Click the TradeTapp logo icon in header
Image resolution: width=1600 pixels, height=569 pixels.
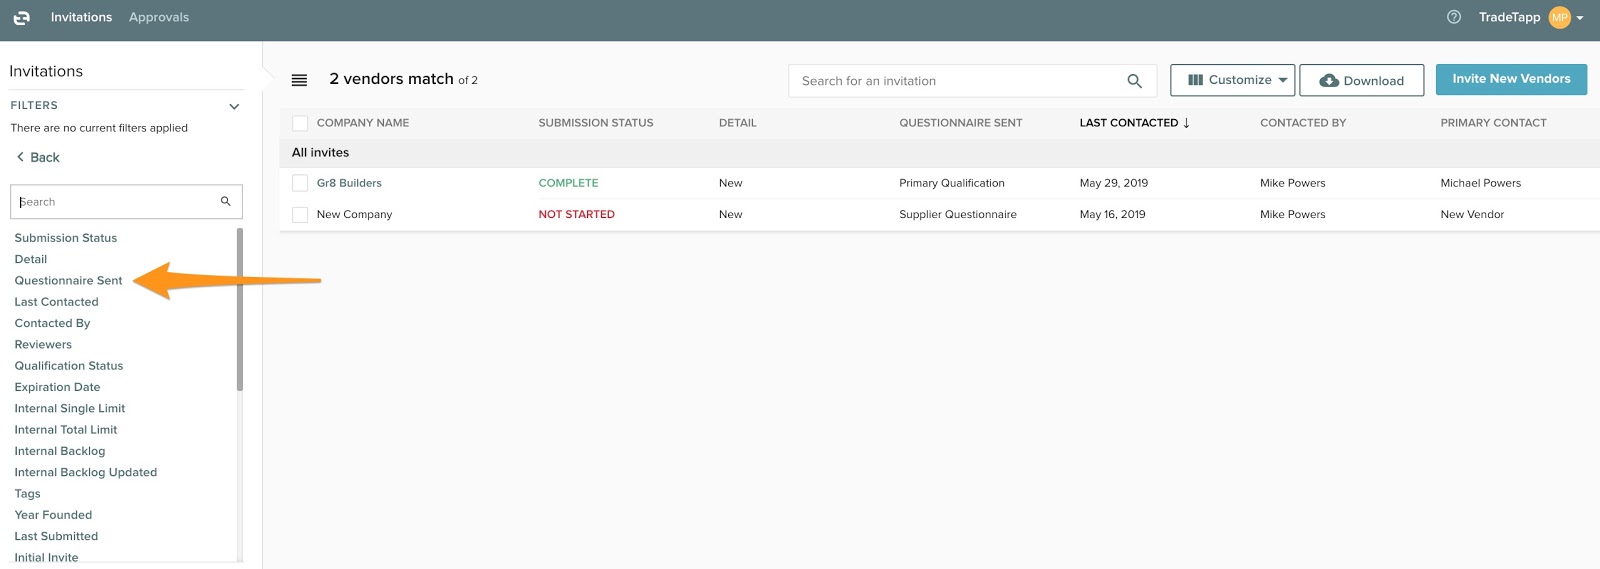click(x=21, y=18)
